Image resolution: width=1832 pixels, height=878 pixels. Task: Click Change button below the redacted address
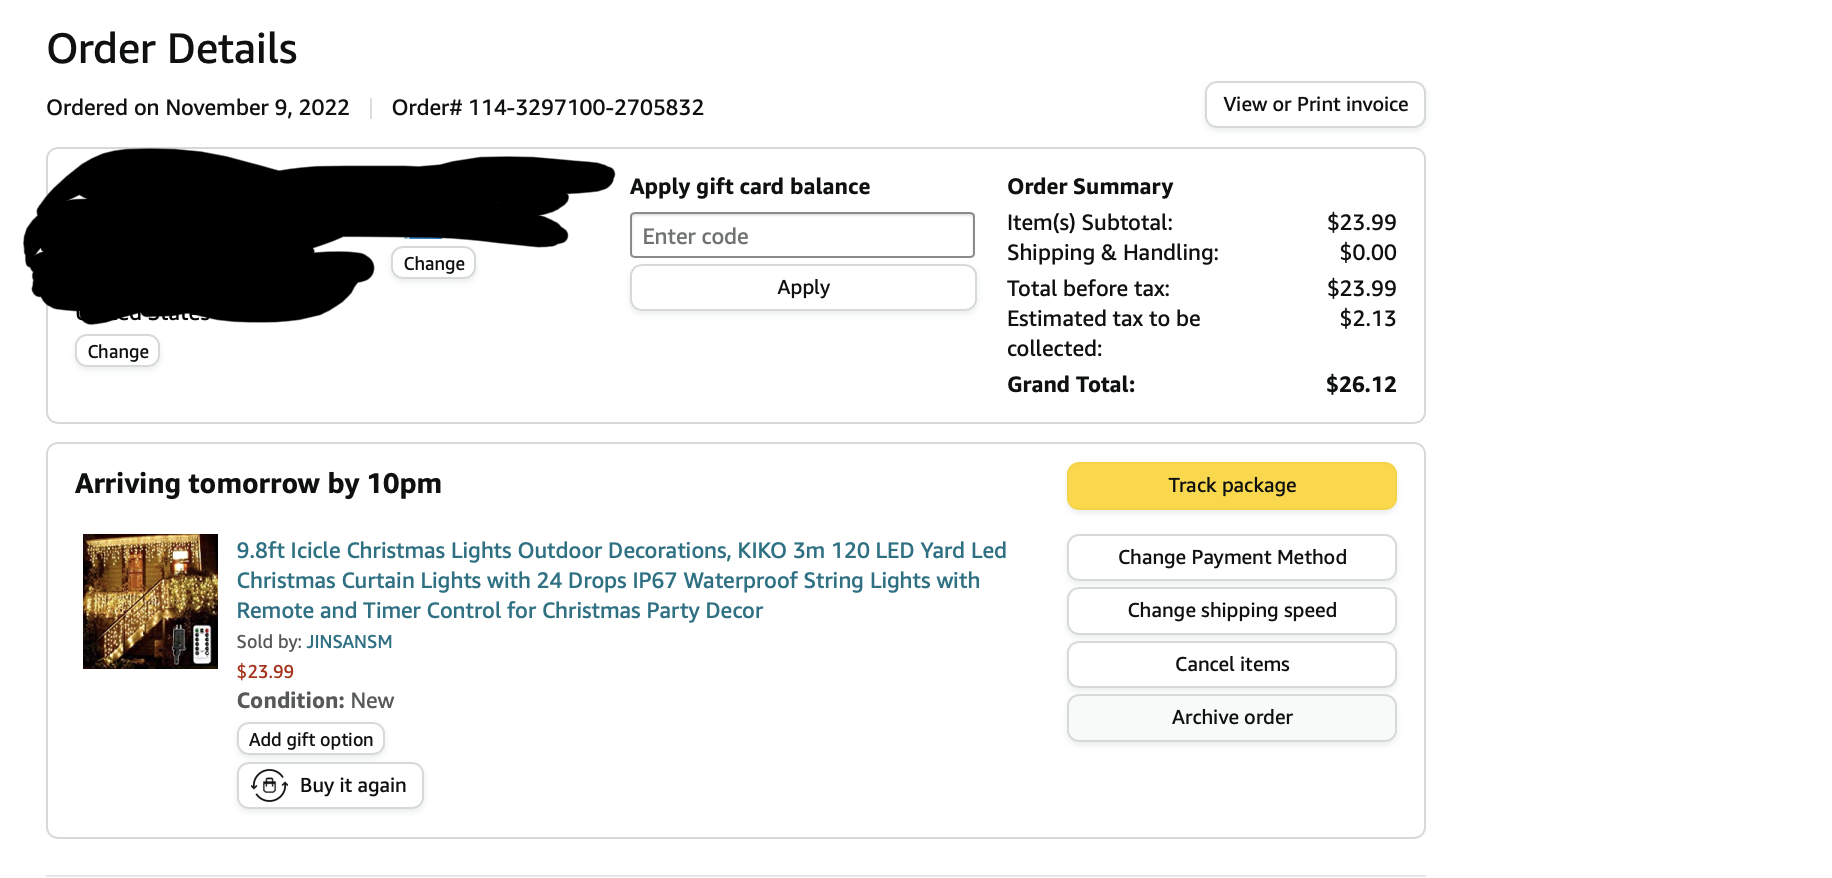tap(118, 351)
